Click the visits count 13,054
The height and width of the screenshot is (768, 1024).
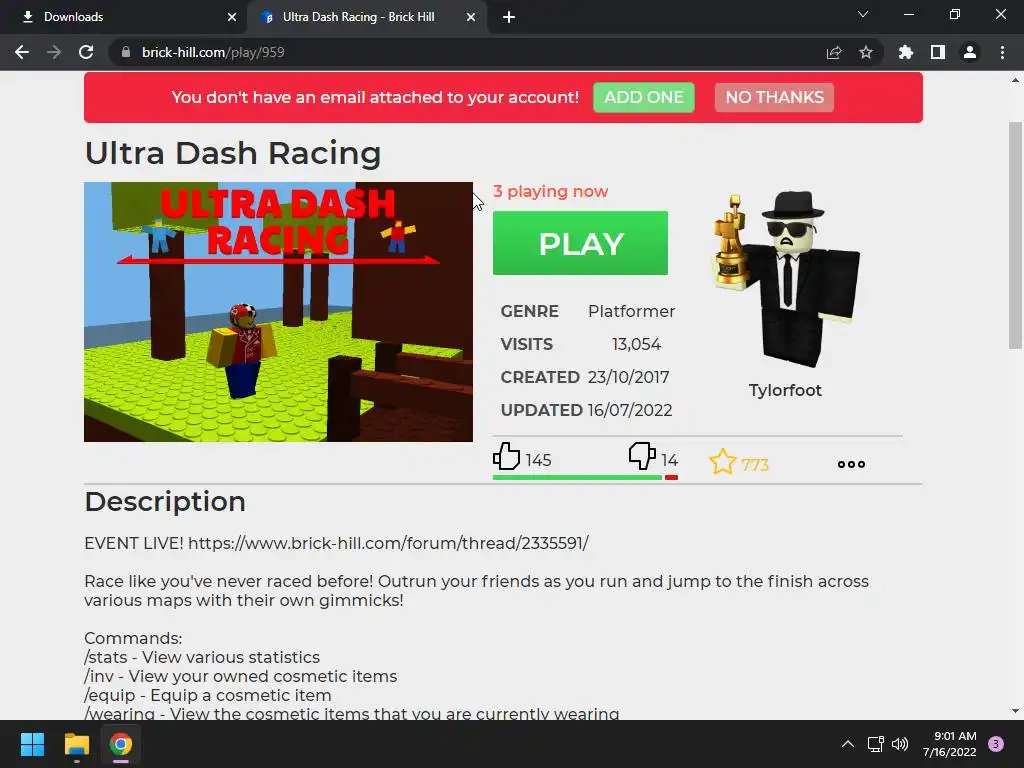(x=636, y=344)
